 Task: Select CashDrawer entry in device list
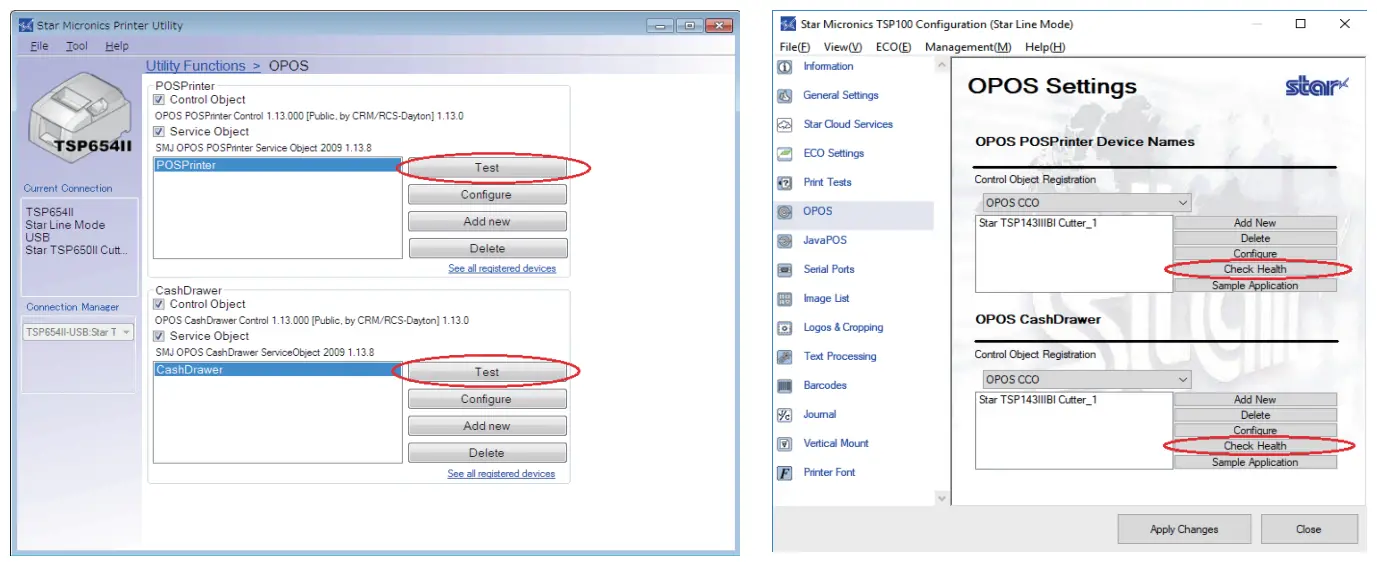click(x=277, y=370)
